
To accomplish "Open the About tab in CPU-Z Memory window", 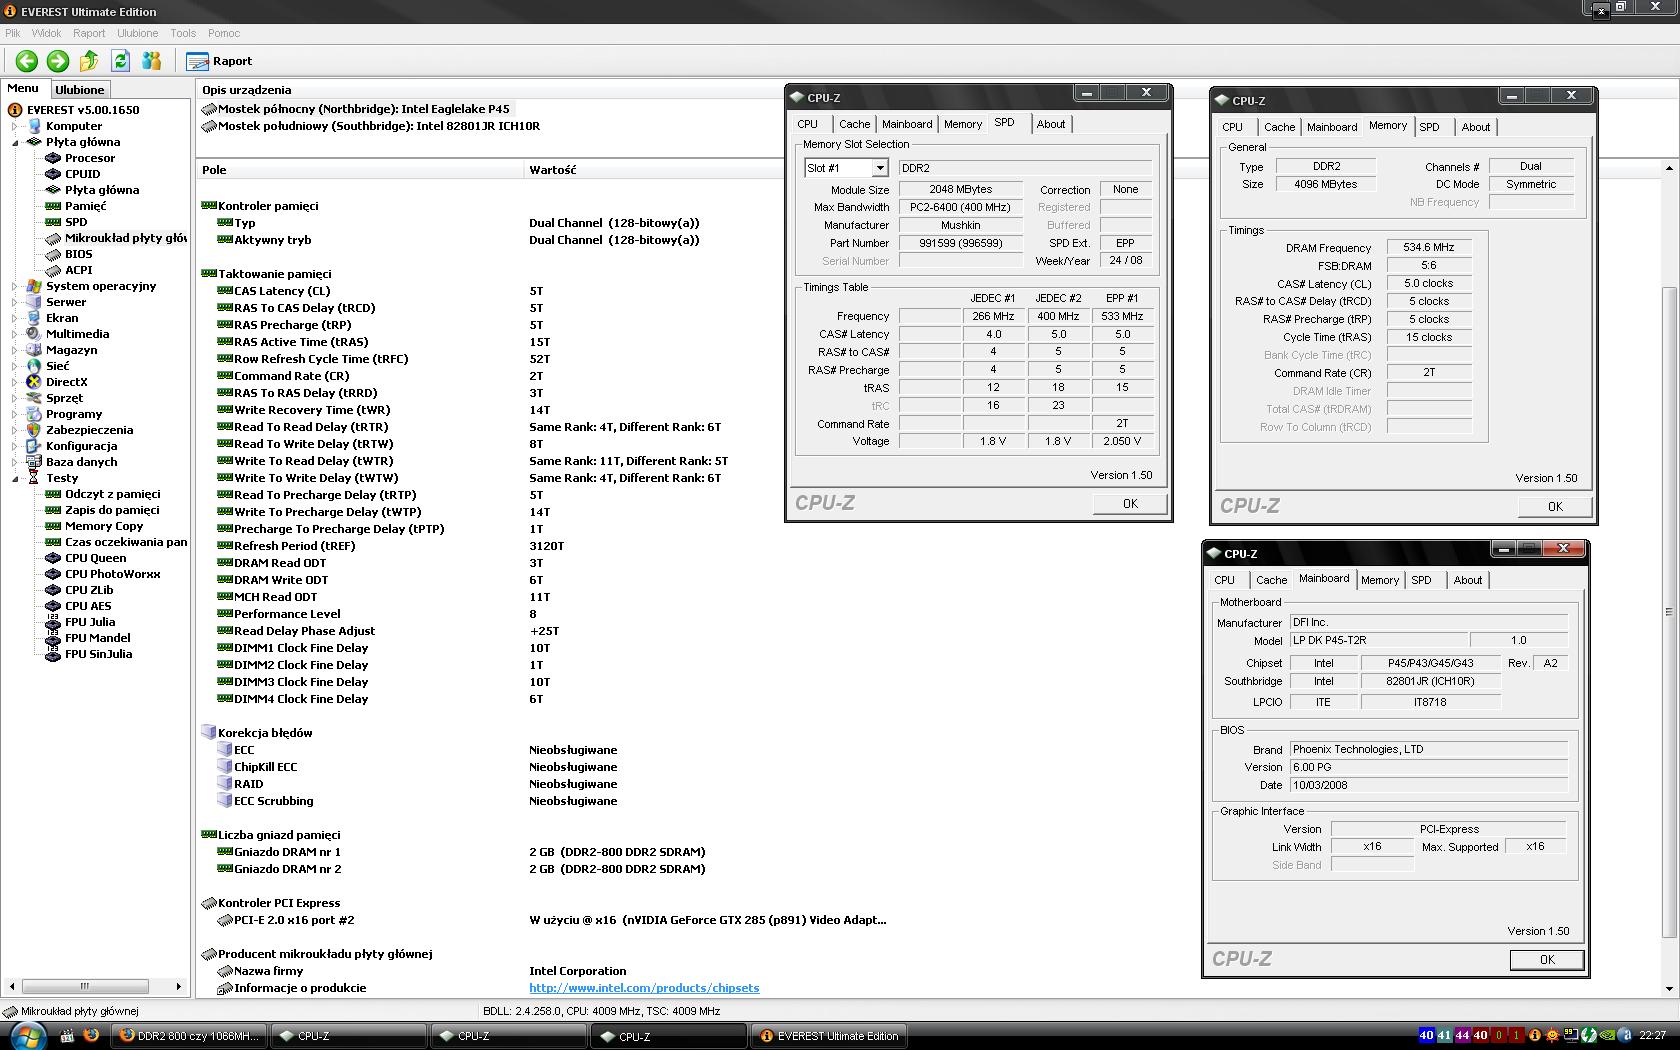I will [1475, 127].
